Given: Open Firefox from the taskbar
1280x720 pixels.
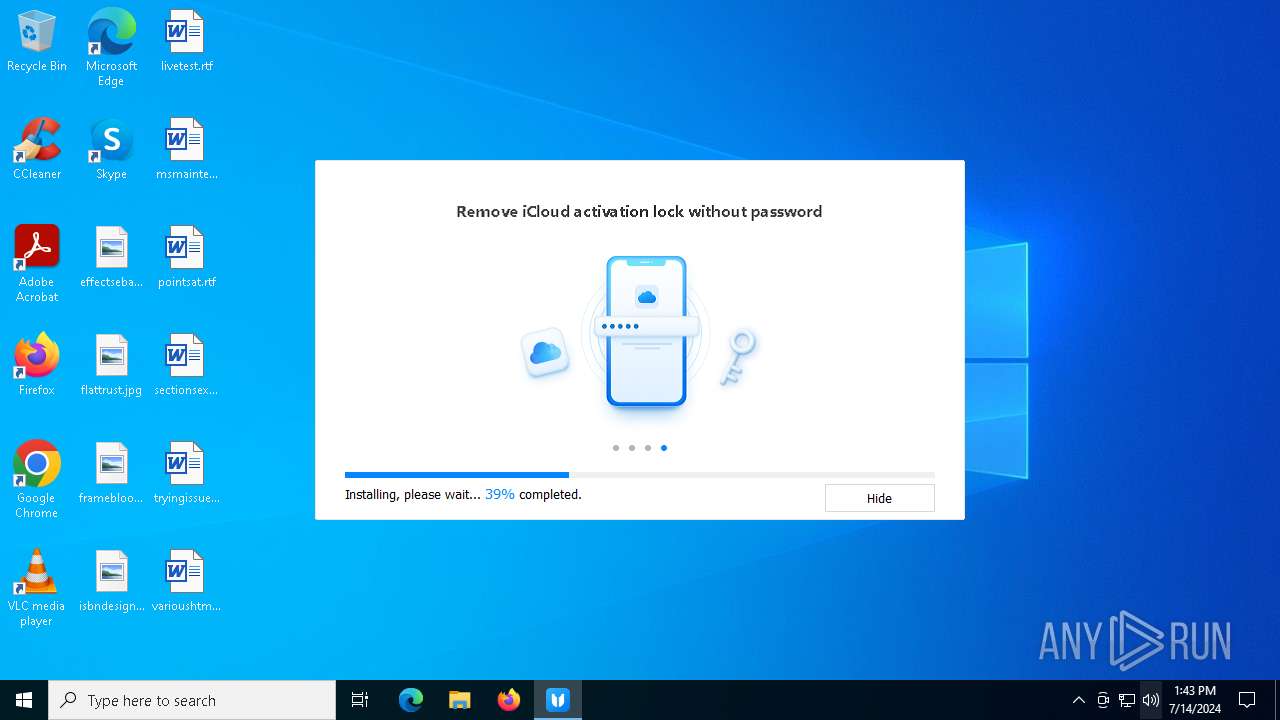Looking at the screenshot, I should 509,700.
